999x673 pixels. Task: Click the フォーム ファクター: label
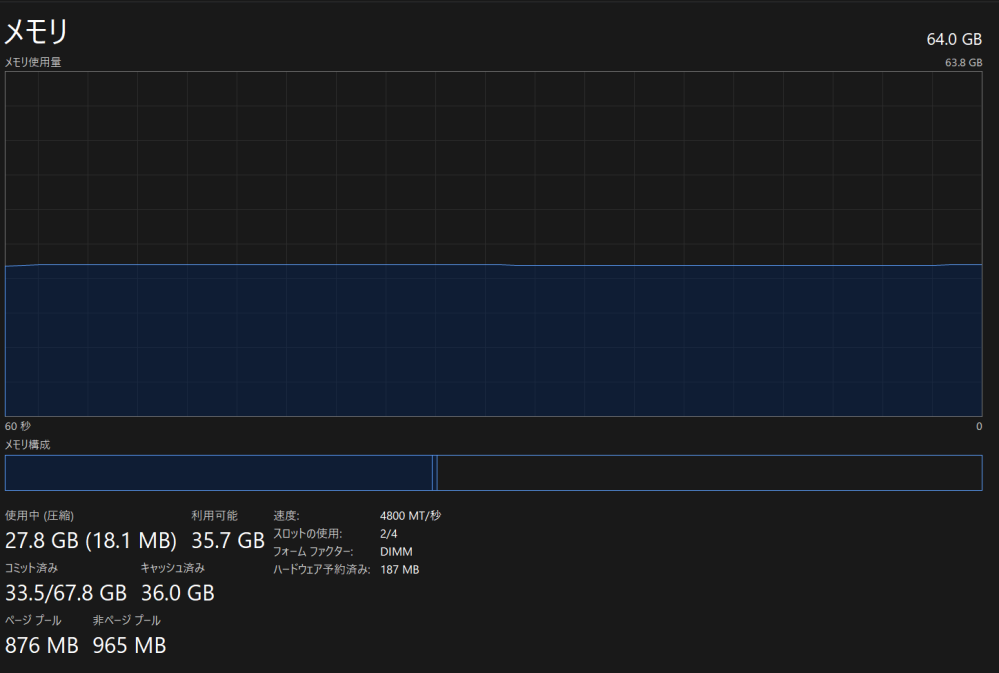[313, 552]
